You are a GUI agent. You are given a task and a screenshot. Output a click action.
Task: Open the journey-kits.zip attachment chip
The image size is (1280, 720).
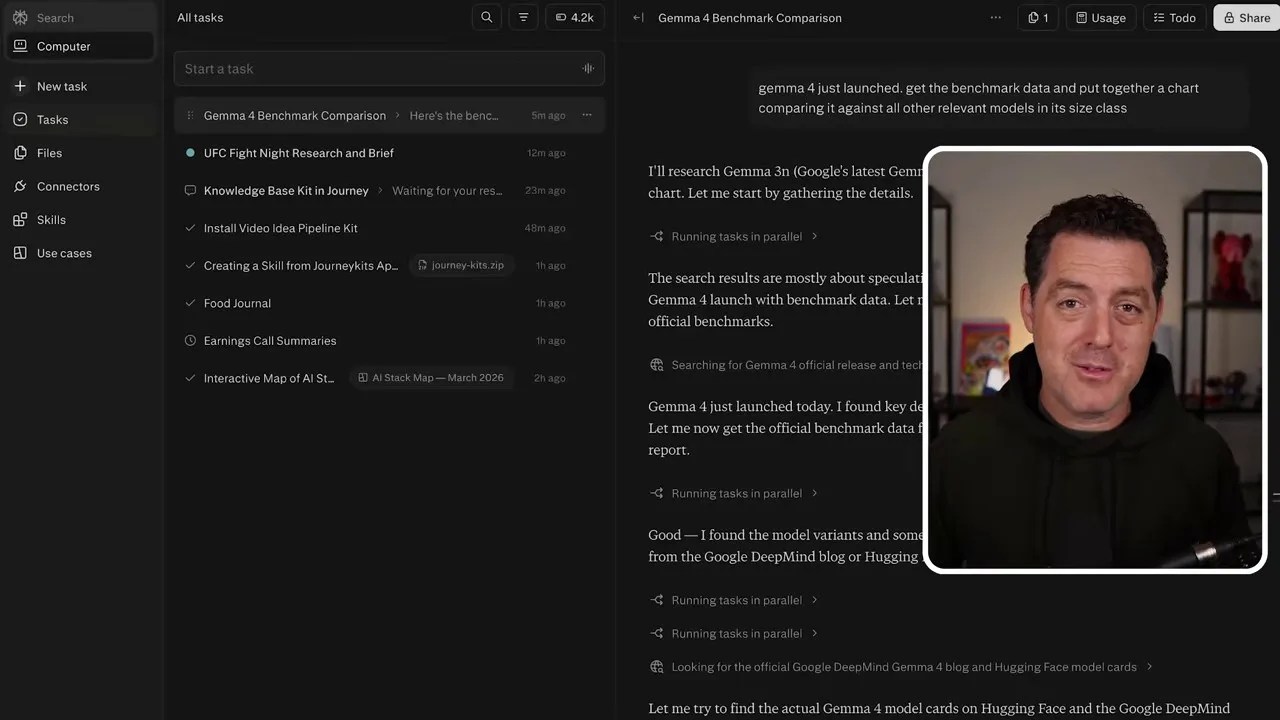[461, 265]
